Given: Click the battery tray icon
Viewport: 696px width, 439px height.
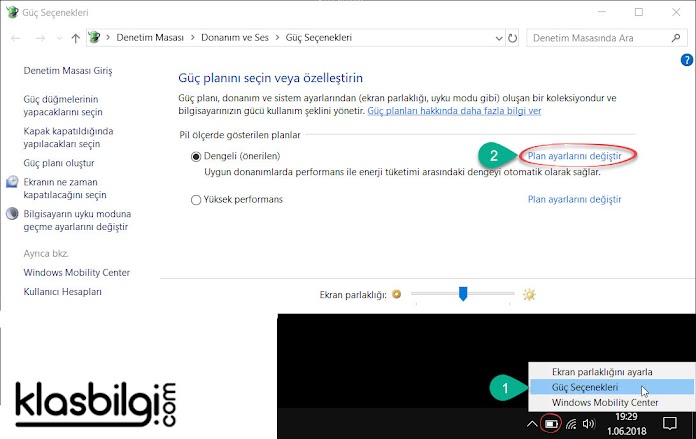Looking at the screenshot, I should (551, 424).
